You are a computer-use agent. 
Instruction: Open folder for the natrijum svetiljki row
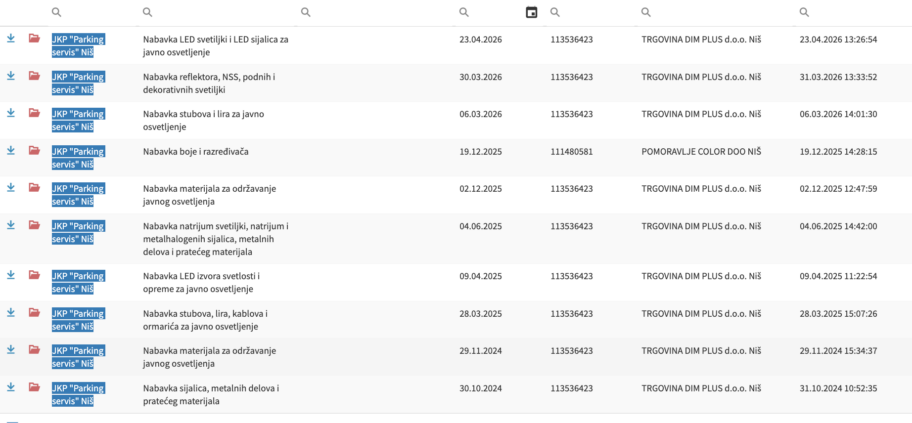[34, 225]
